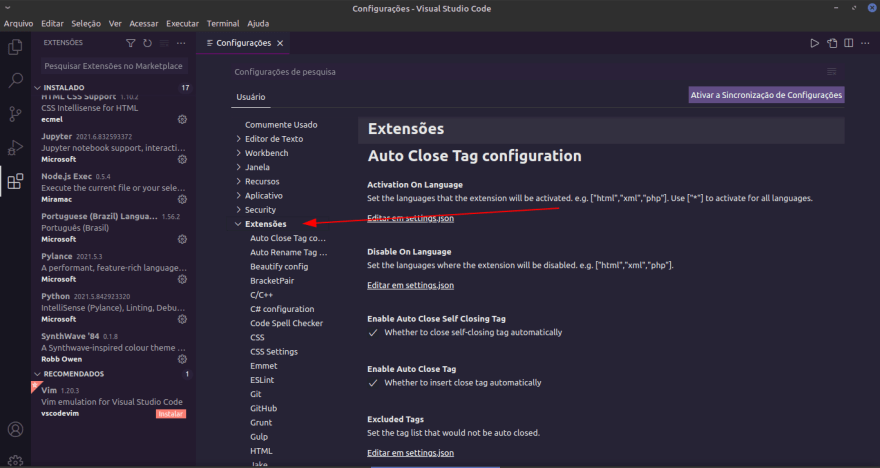Select Comumente Usado in settings tree
This screenshot has width=880, height=468.
pyautogui.click(x=281, y=125)
